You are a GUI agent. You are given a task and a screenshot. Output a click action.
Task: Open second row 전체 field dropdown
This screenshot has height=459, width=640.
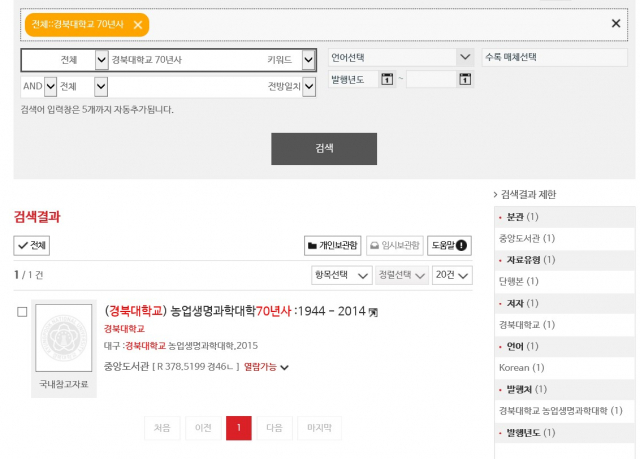pyautogui.click(x=101, y=86)
